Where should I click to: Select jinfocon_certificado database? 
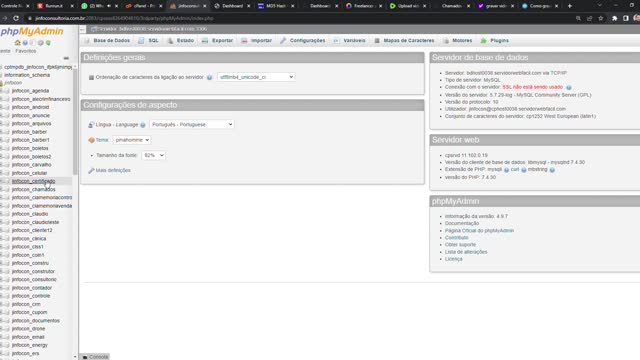33,181
